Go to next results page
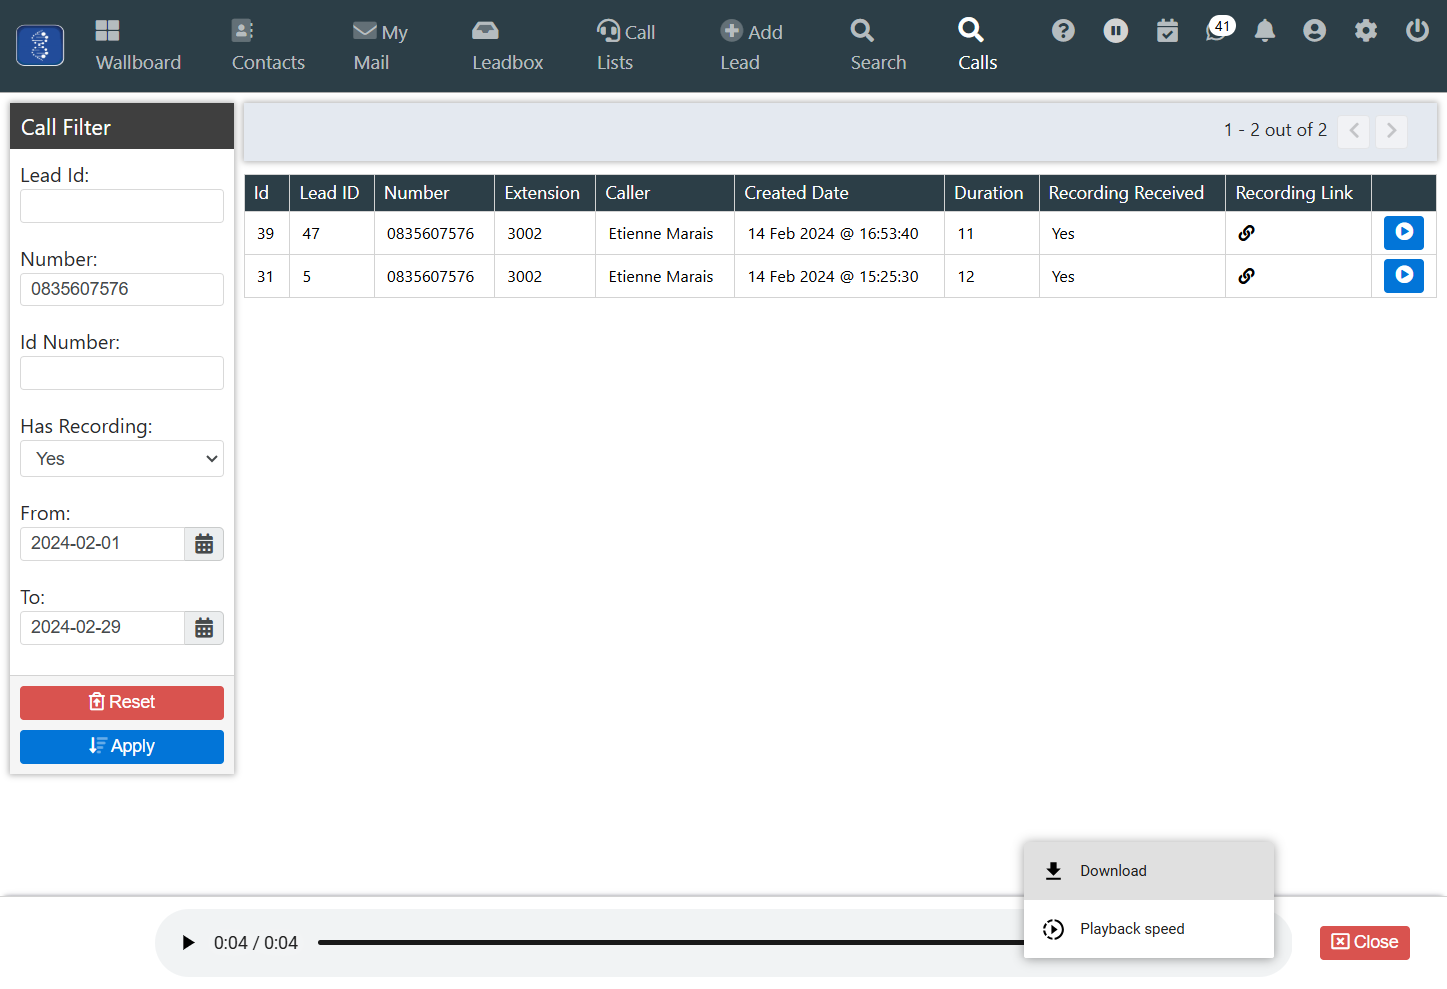This screenshot has height=989, width=1447. click(1391, 131)
